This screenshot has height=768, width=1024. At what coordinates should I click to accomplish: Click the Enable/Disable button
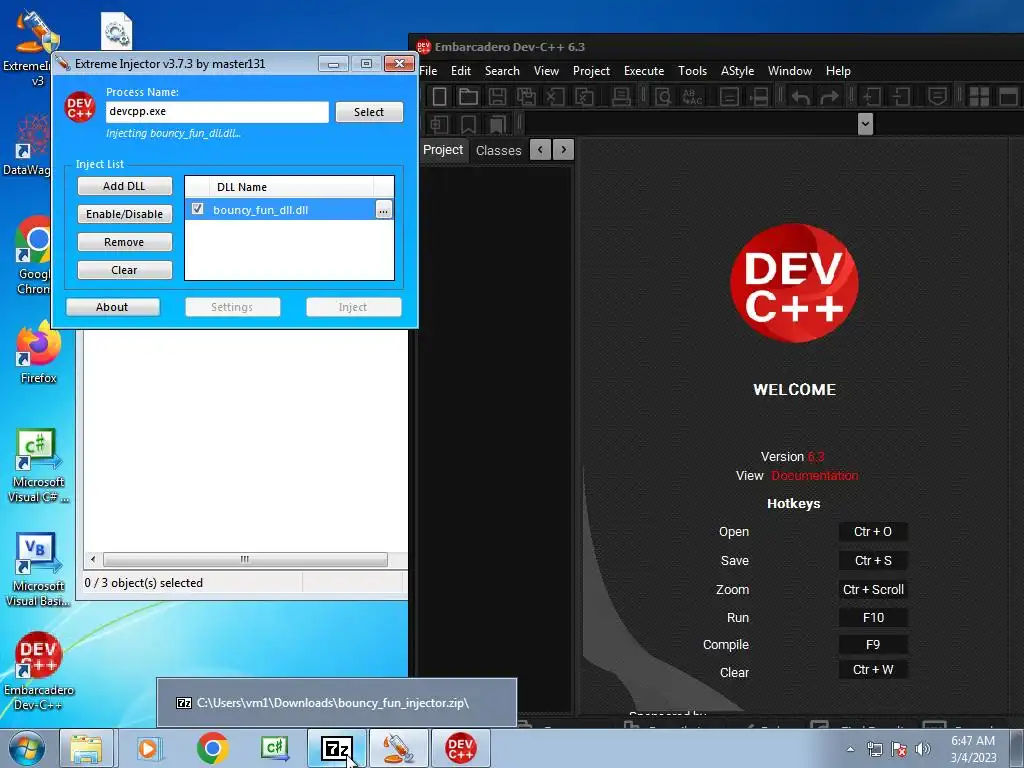click(x=125, y=214)
